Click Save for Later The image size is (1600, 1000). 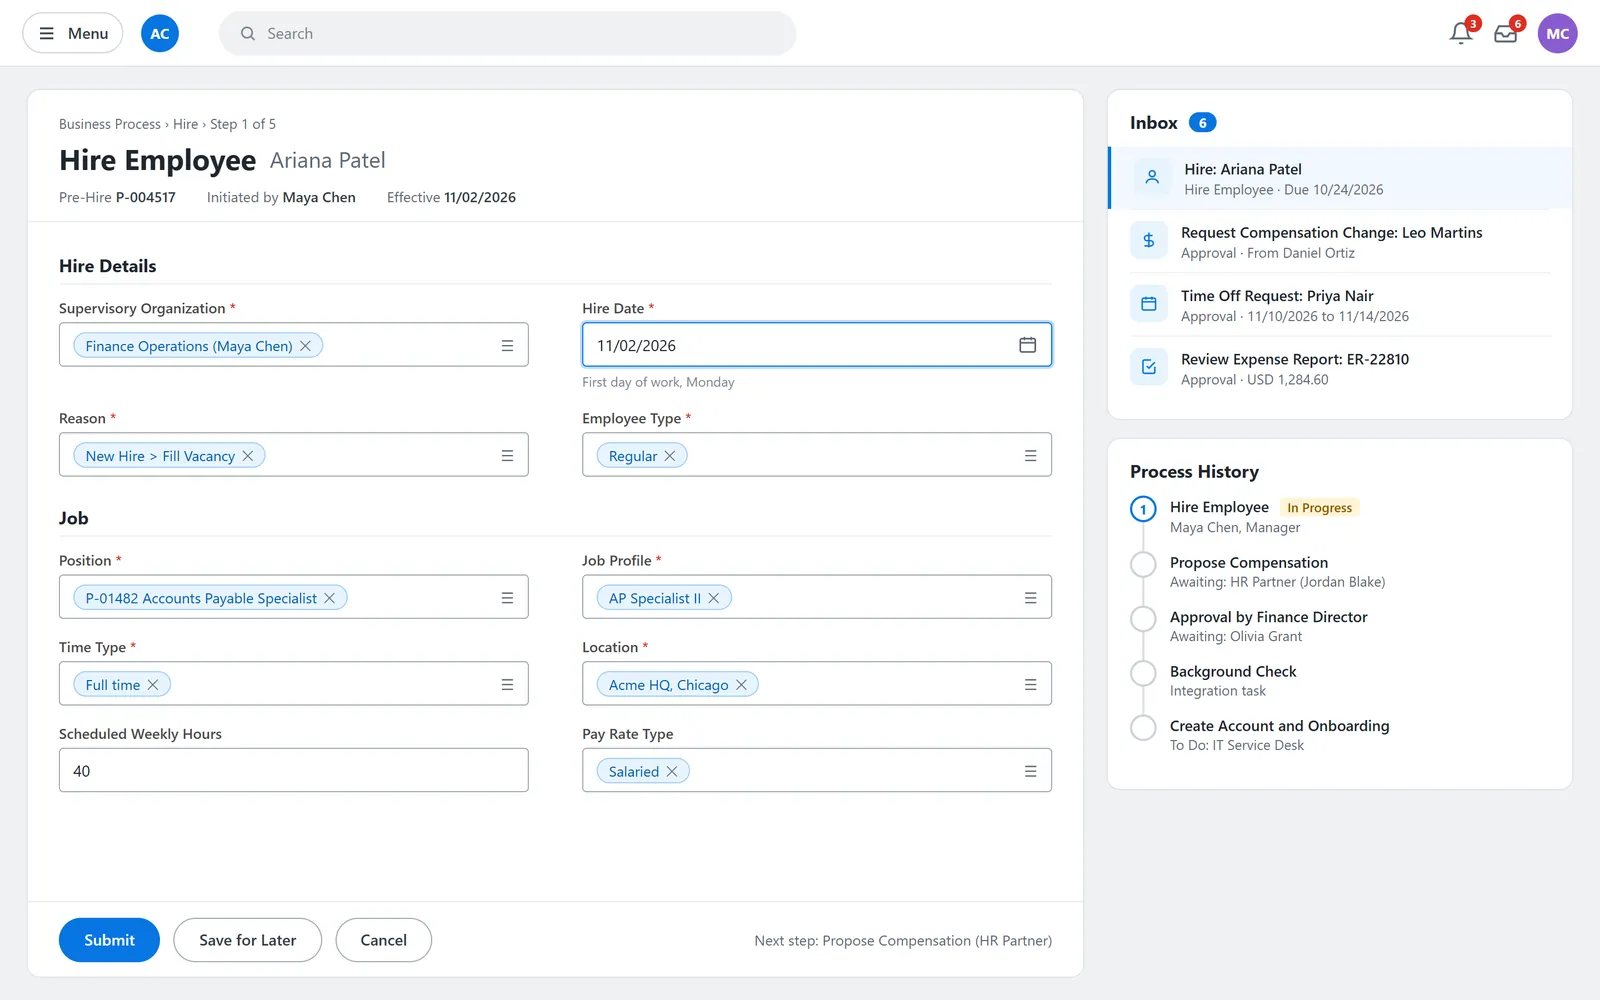pyautogui.click(x=248, y=940)
